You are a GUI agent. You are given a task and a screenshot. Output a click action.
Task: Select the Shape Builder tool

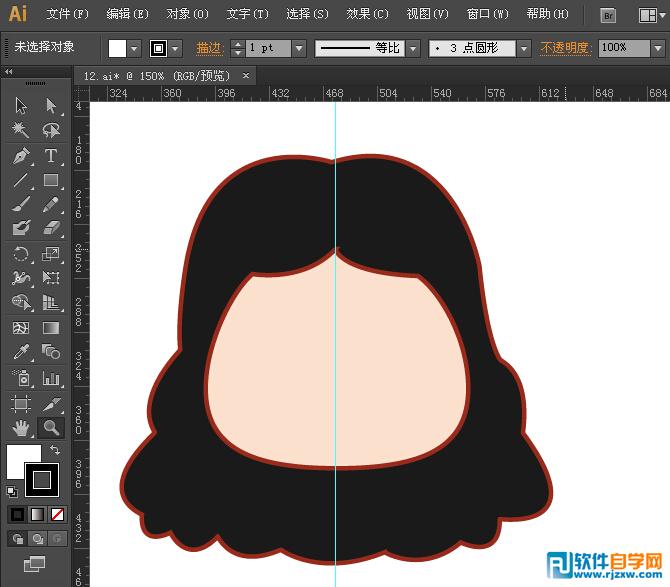point(21,302)
